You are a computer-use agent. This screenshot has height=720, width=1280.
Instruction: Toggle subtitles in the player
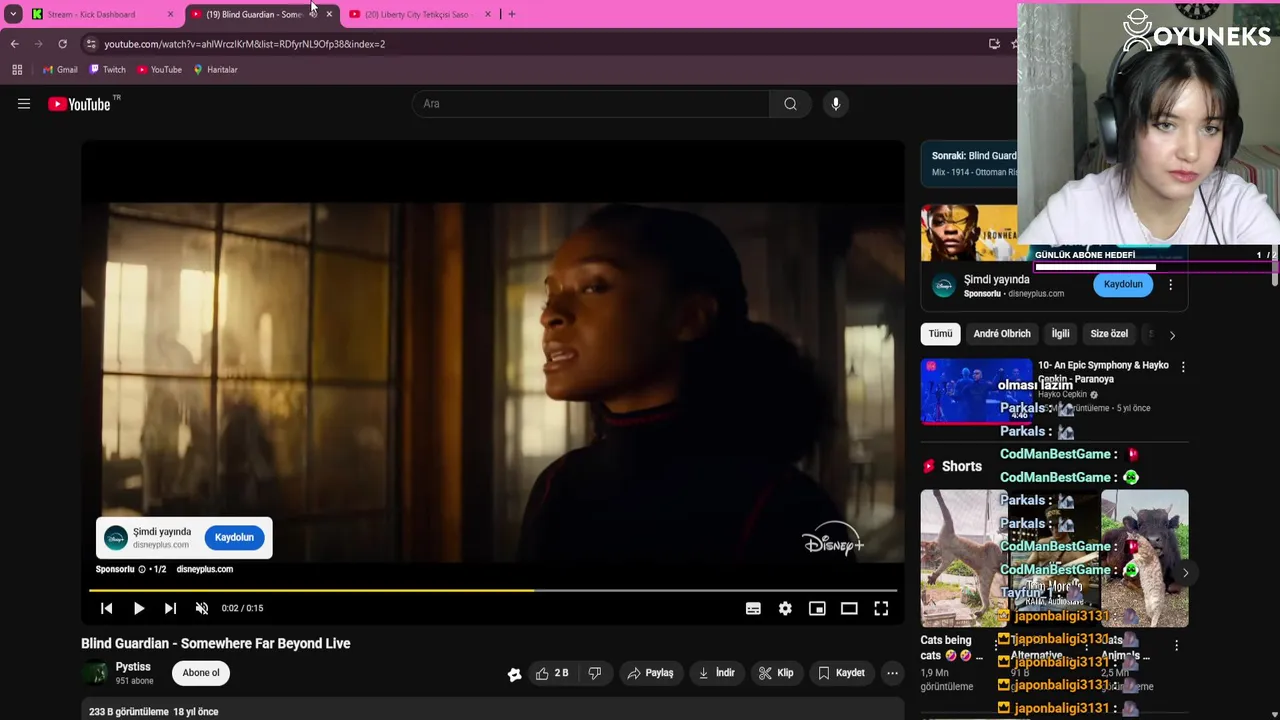click(x=753, y=608)
